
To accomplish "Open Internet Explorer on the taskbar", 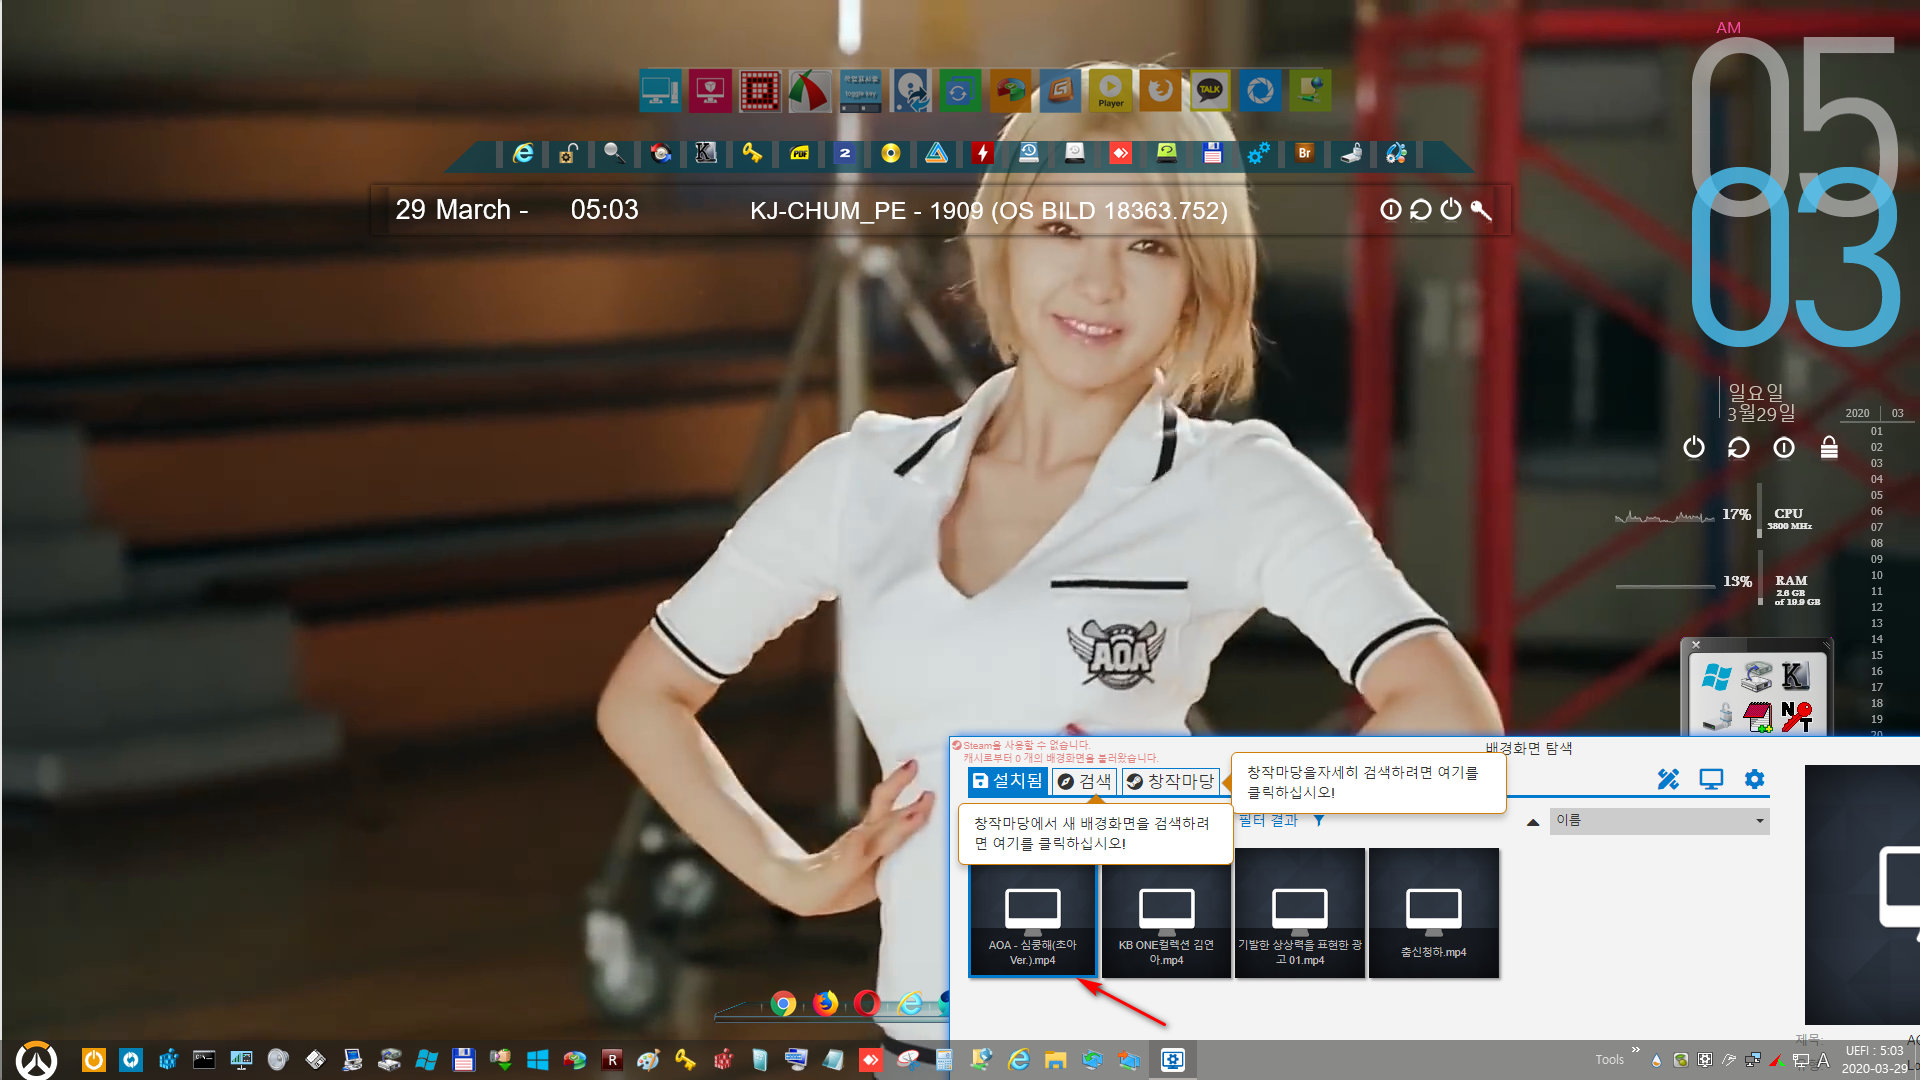I will pyautogui.click(x=1018, y=1060).
